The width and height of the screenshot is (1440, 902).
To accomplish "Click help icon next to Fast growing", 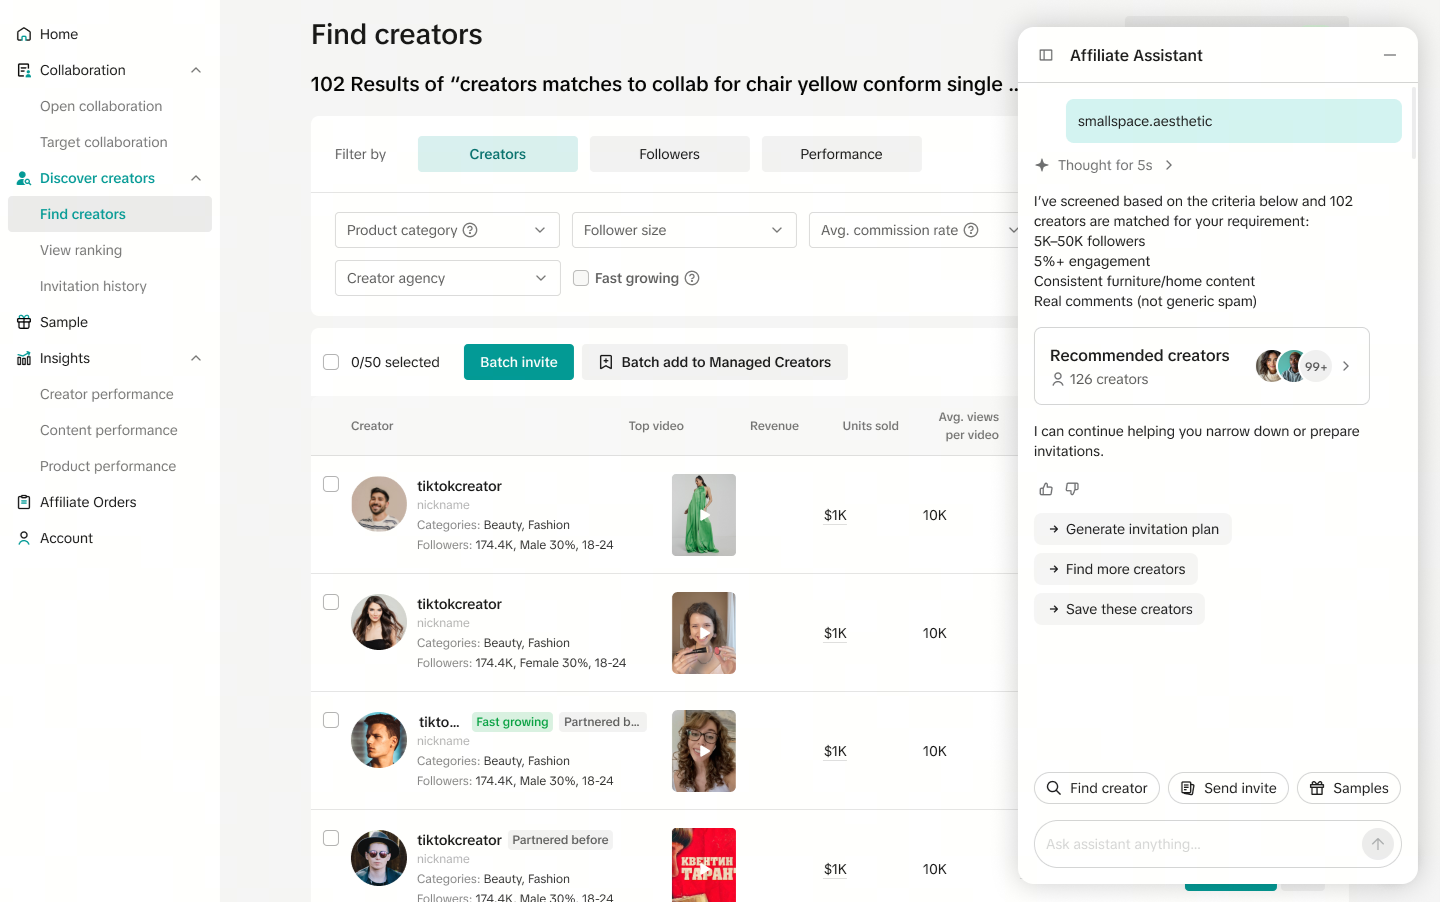I will tap(692, 278).
